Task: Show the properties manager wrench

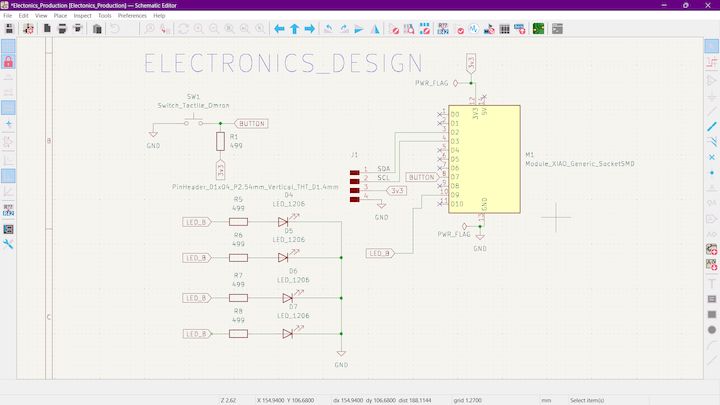Action: tap(8, 244)
